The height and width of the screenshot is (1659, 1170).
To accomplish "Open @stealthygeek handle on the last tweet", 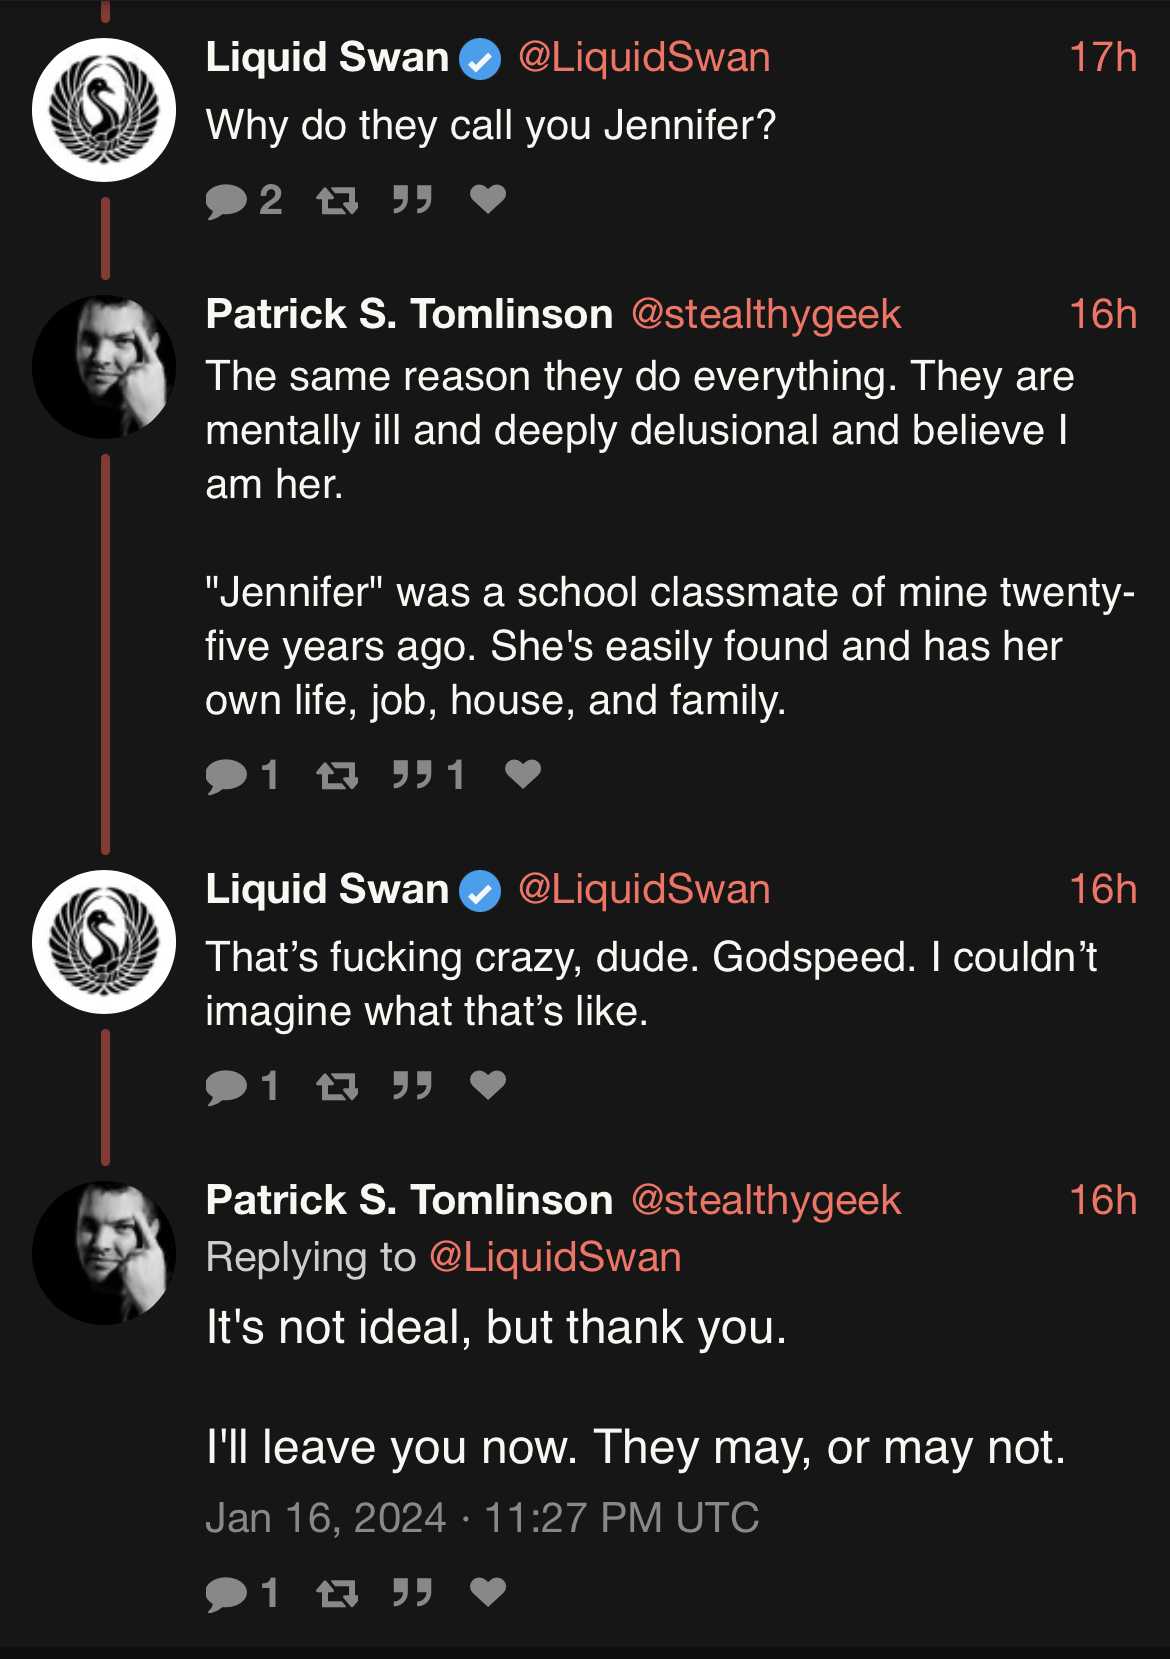I will (766, 1200).
